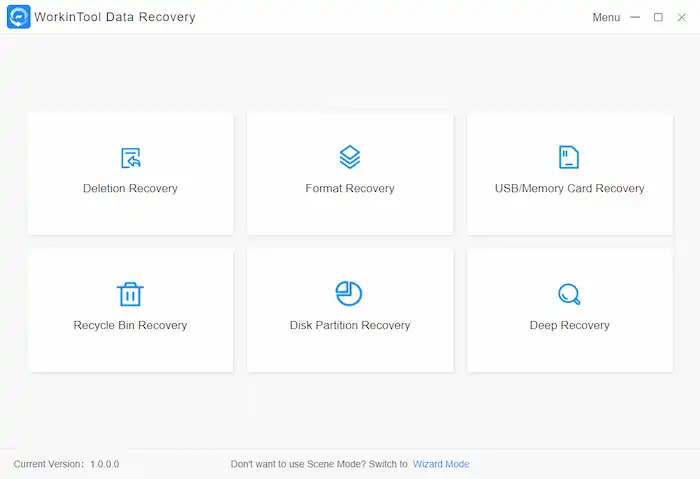Click the USB/Memory Card Recovery card icon
The width and height of the screenshot is (700, 479).
[x=569, y=157]
